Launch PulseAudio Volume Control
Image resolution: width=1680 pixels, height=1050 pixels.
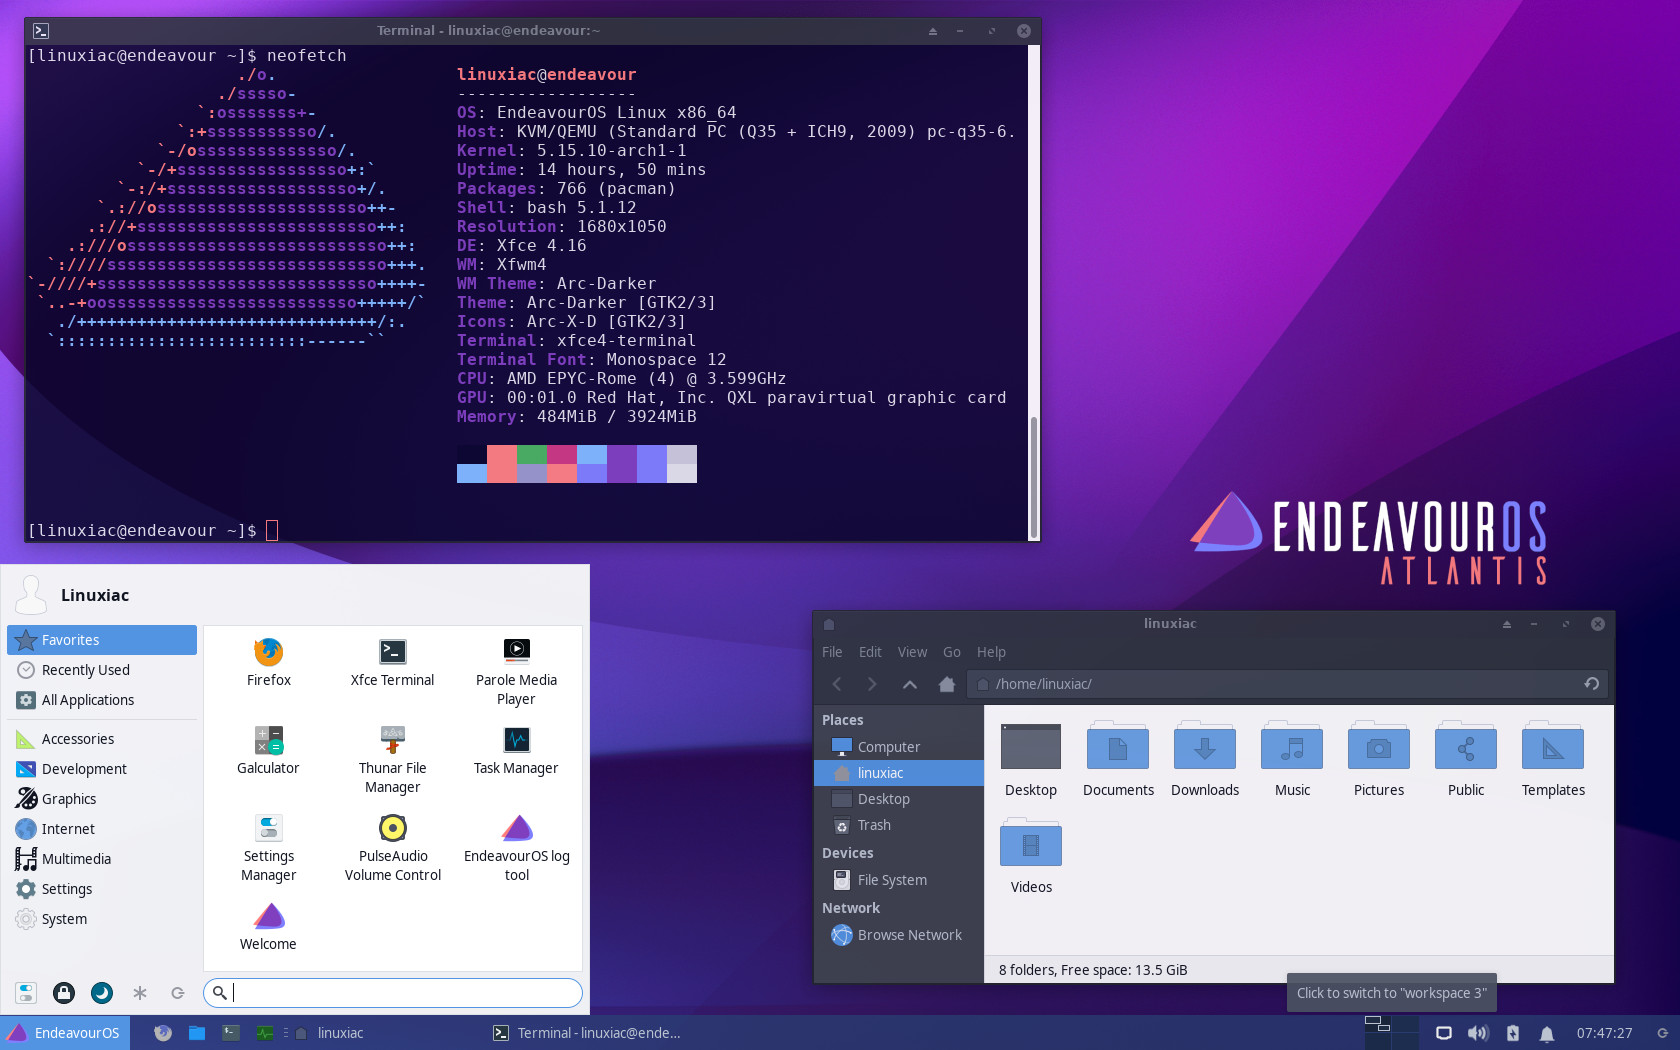pyautogui.click(x=392, y=847)
